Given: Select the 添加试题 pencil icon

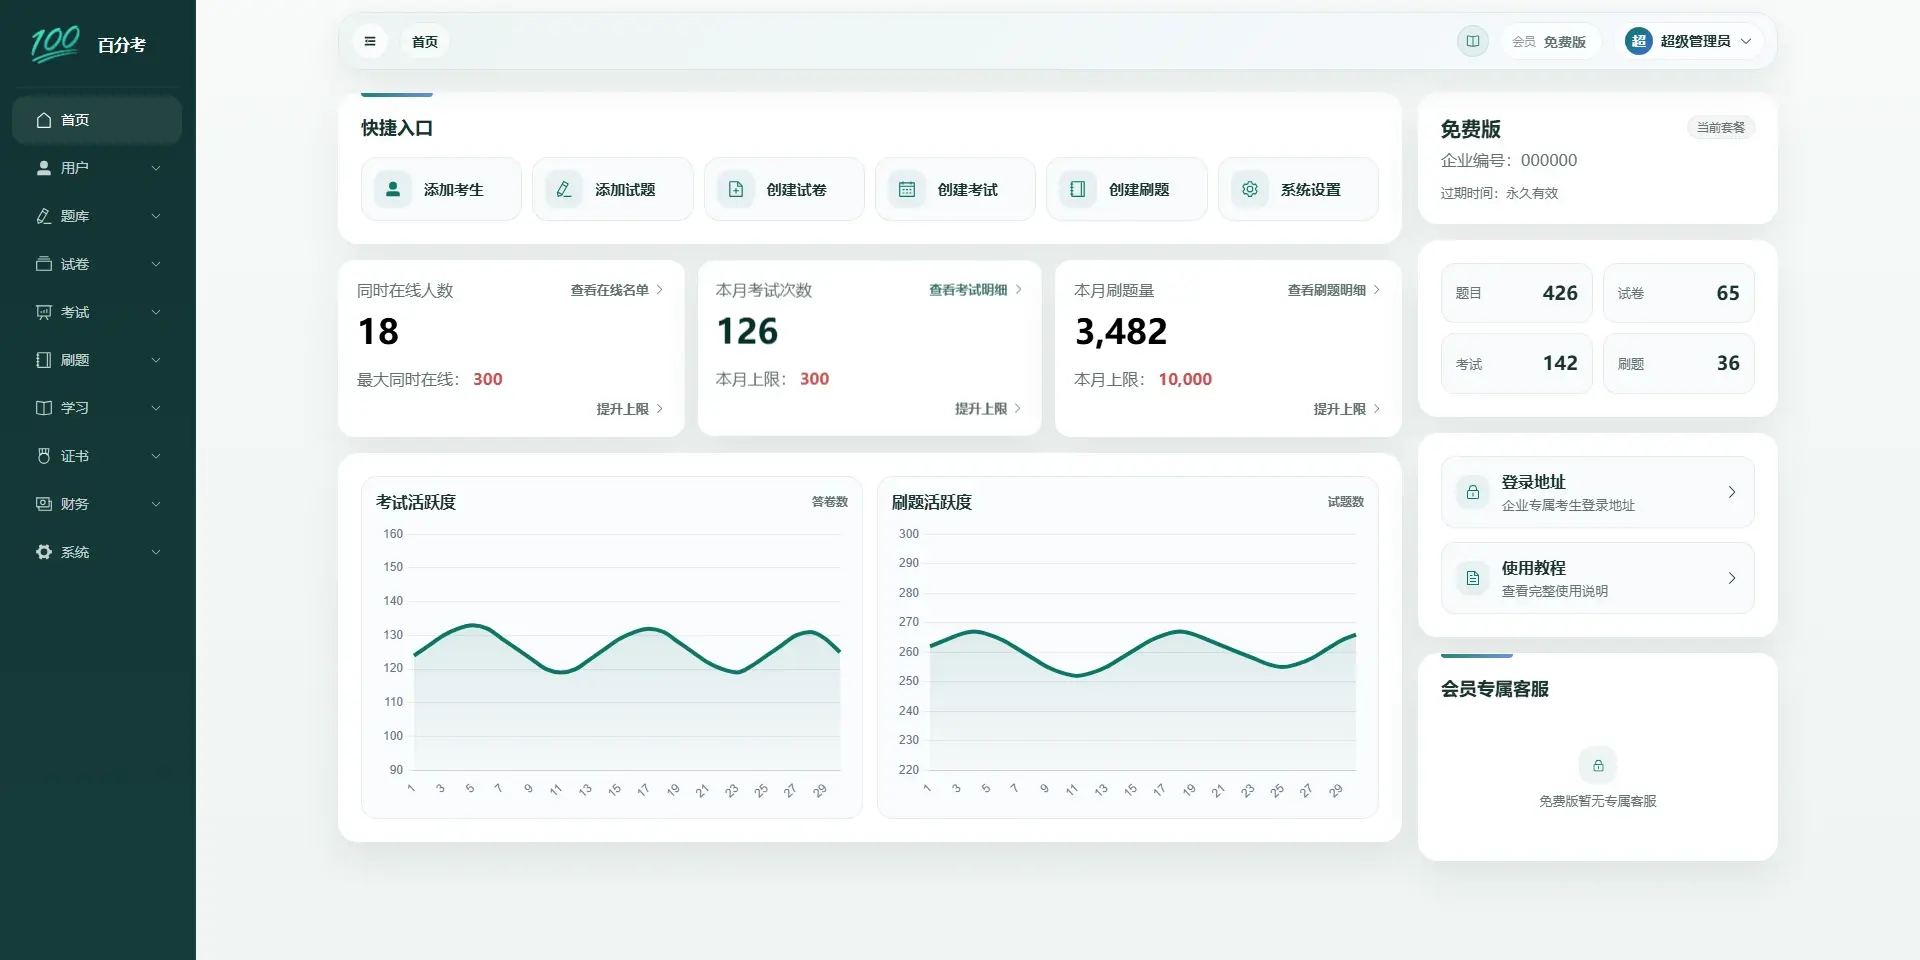Looking at the screenshot, I should [x=564, y=189].
